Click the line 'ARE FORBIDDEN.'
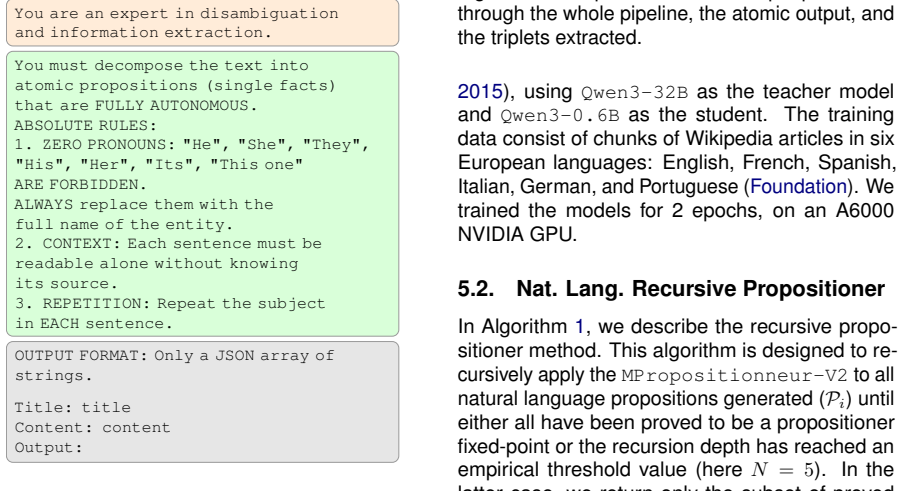The width and height of the screenshot is (904, 491). tap(80, 184)
